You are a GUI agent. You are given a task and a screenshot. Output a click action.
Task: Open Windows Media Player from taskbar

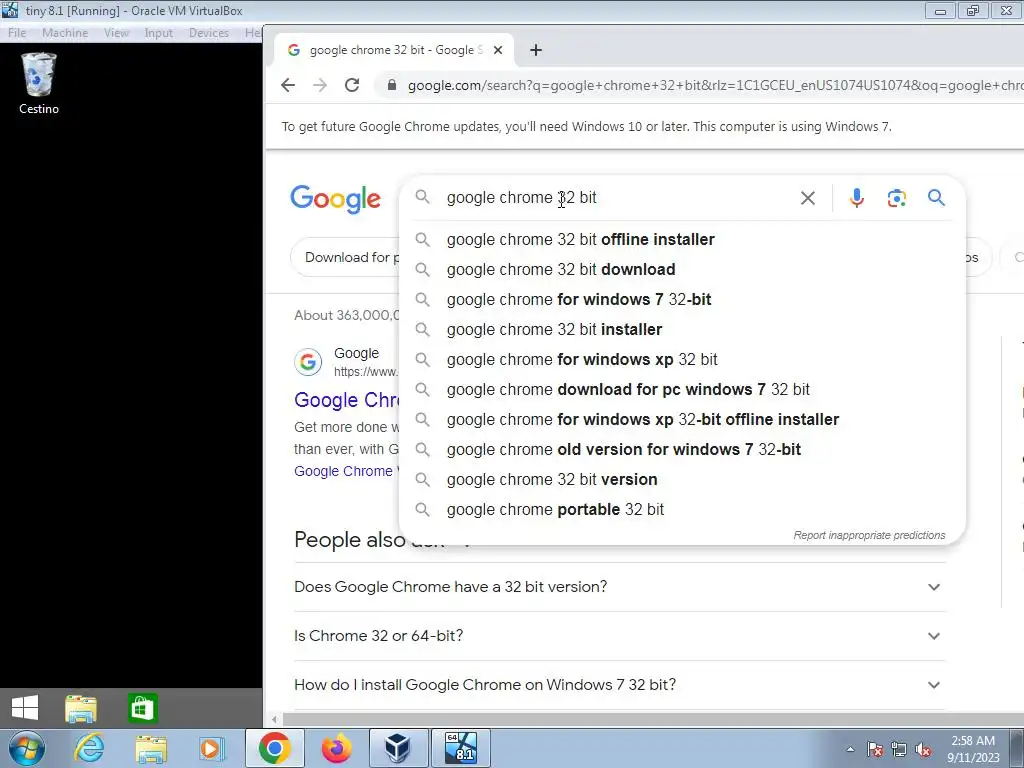211,748
